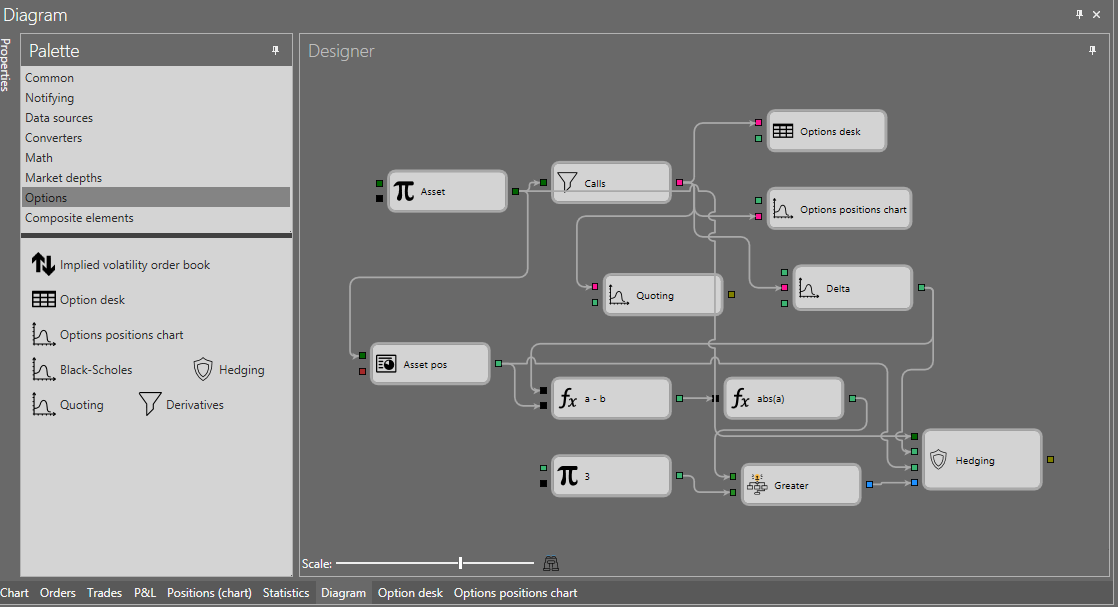
Task: Click the Quoting icon in palette
Action: tap(43, 404)
